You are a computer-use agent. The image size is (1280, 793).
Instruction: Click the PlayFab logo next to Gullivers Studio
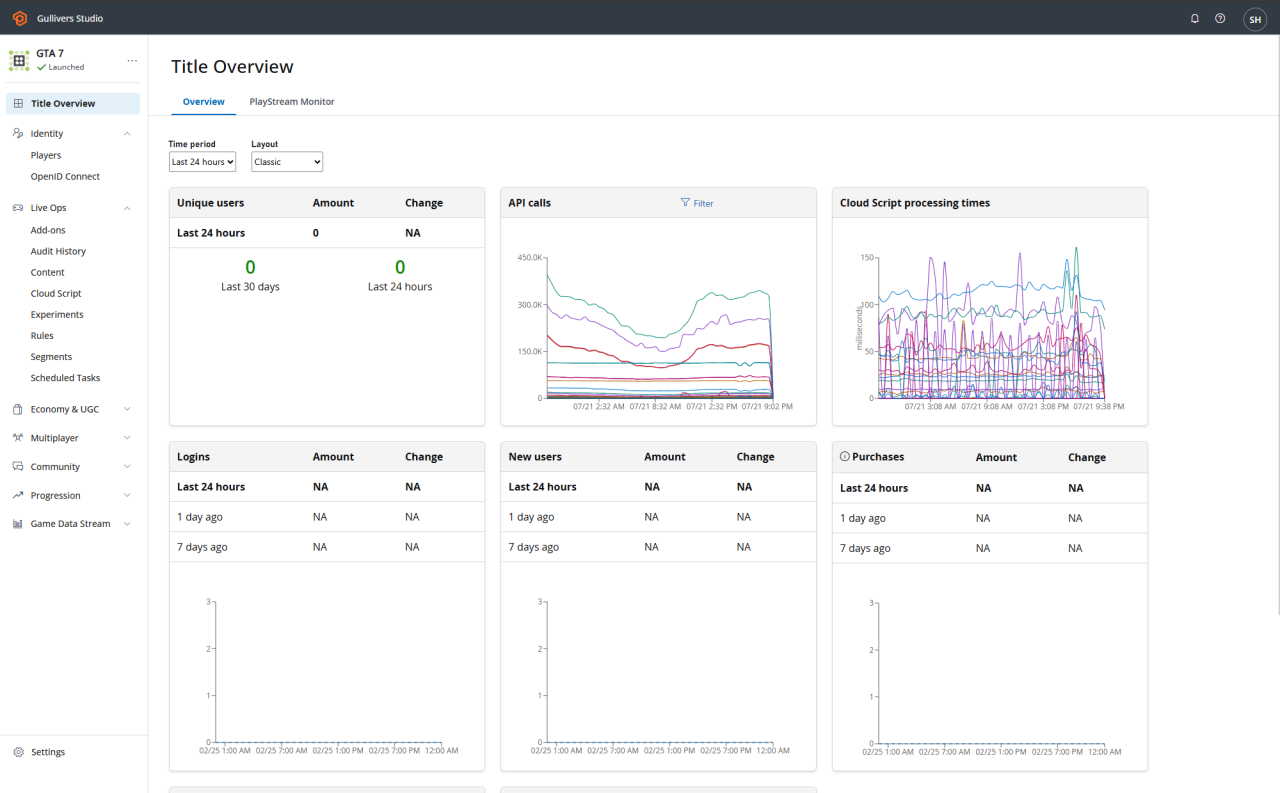point(19,17)
